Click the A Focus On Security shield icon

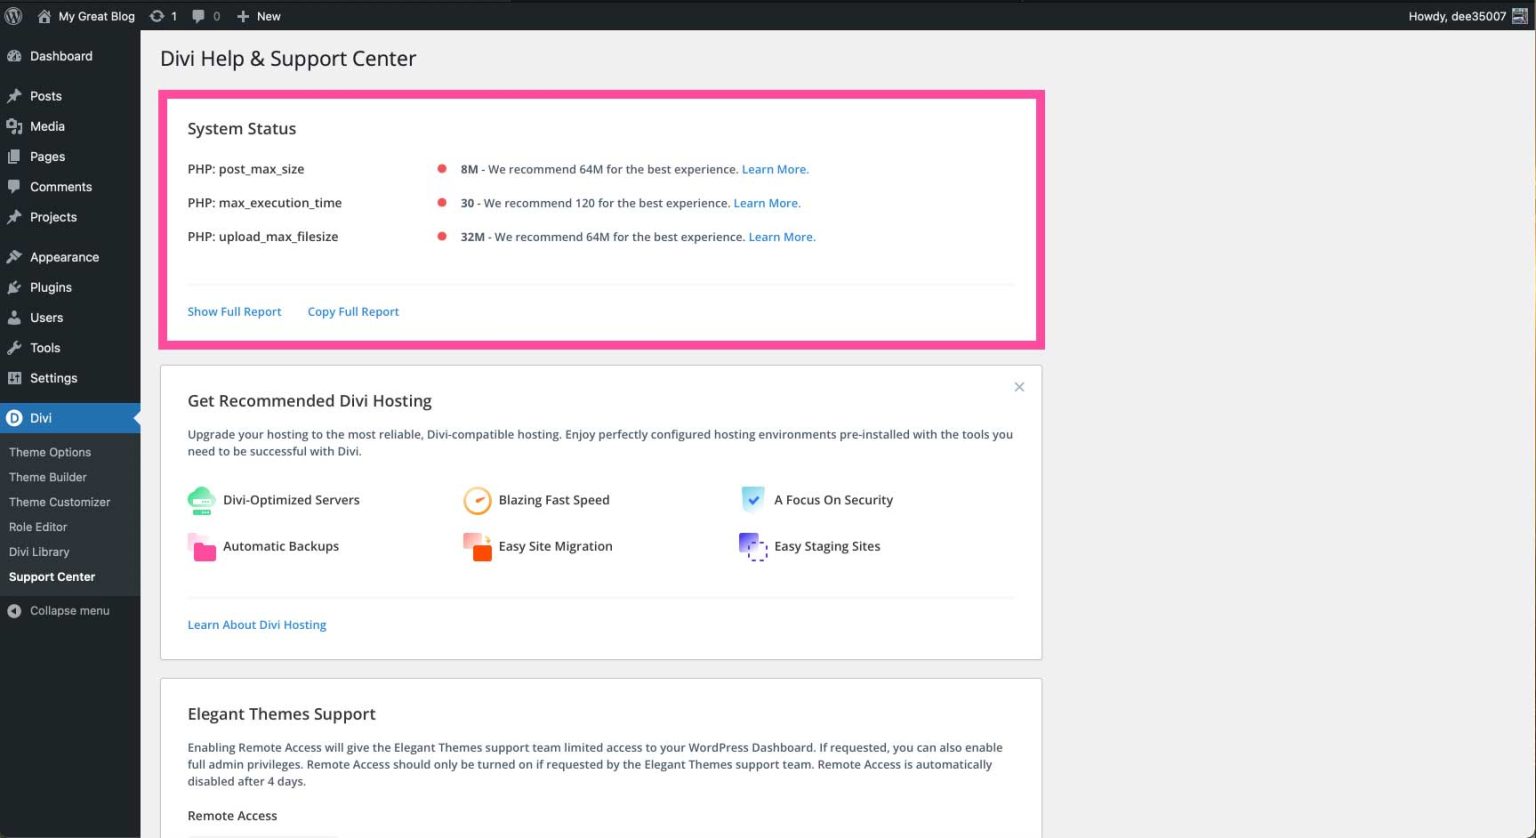752,499
